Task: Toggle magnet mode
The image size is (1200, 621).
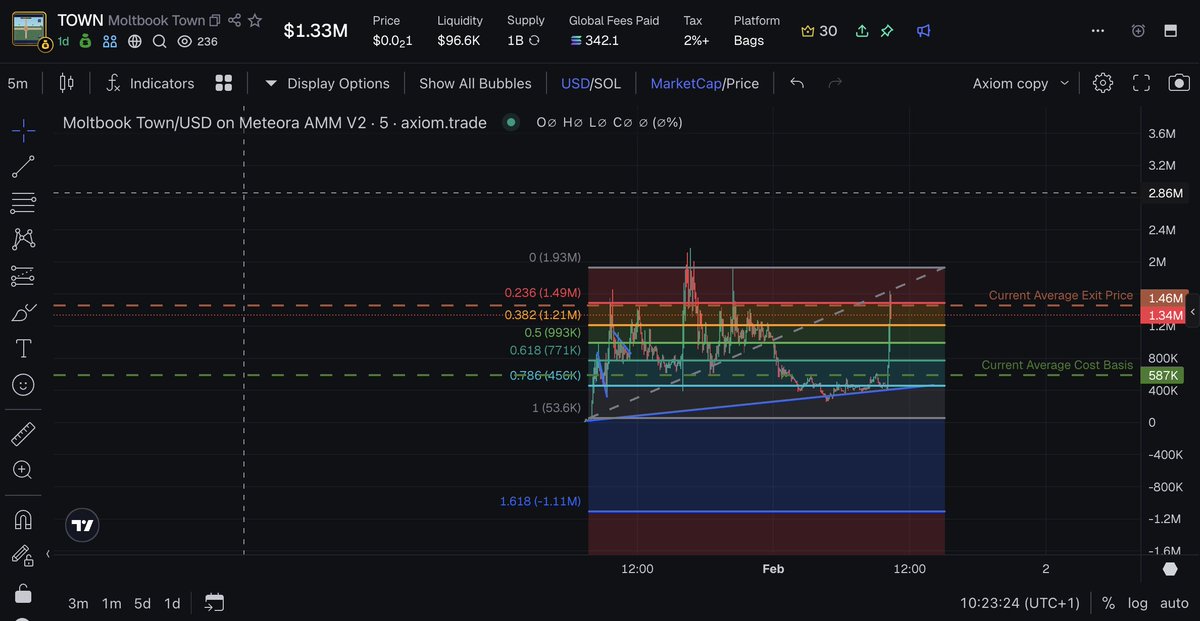Action: (x=23, y=520)
